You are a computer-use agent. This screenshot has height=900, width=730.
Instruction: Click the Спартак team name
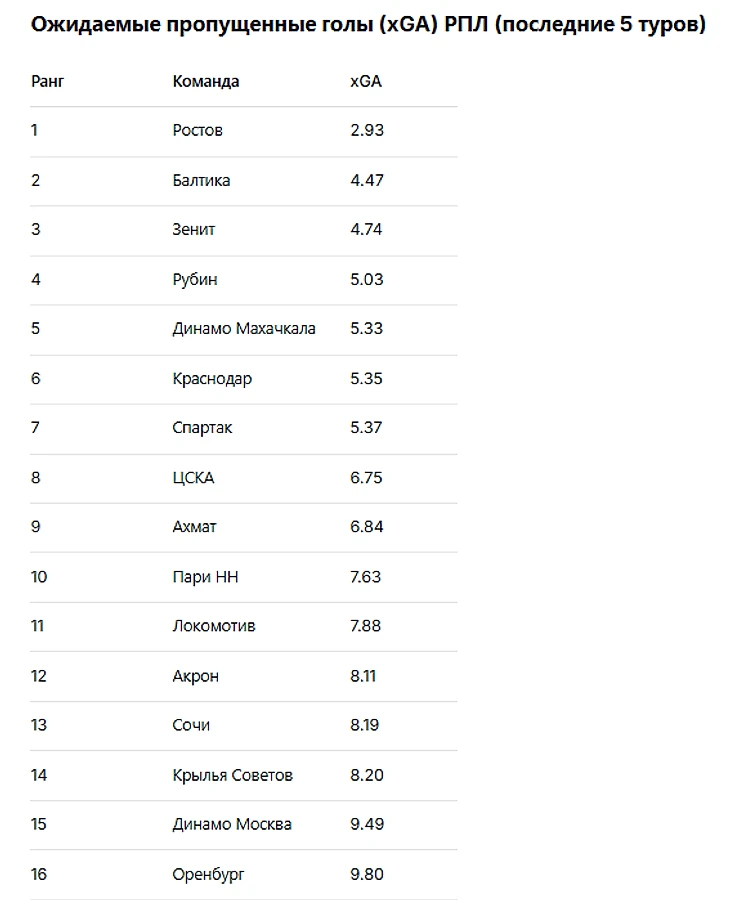click(202, 428)
